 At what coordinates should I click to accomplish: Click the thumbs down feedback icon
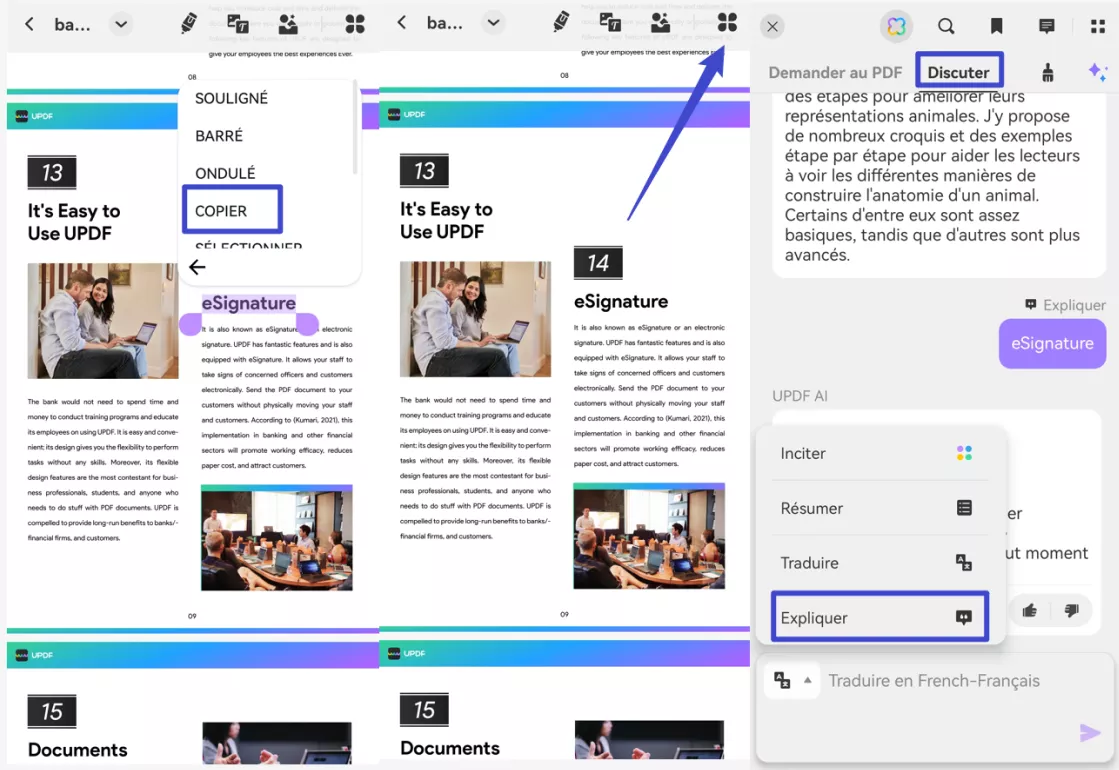tap(1070, 610)
